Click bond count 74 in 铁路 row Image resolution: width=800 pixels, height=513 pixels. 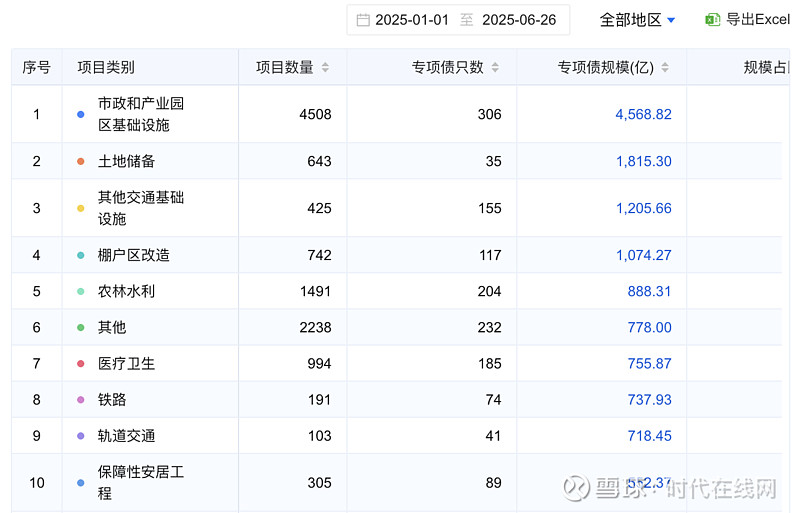[493, 400]
